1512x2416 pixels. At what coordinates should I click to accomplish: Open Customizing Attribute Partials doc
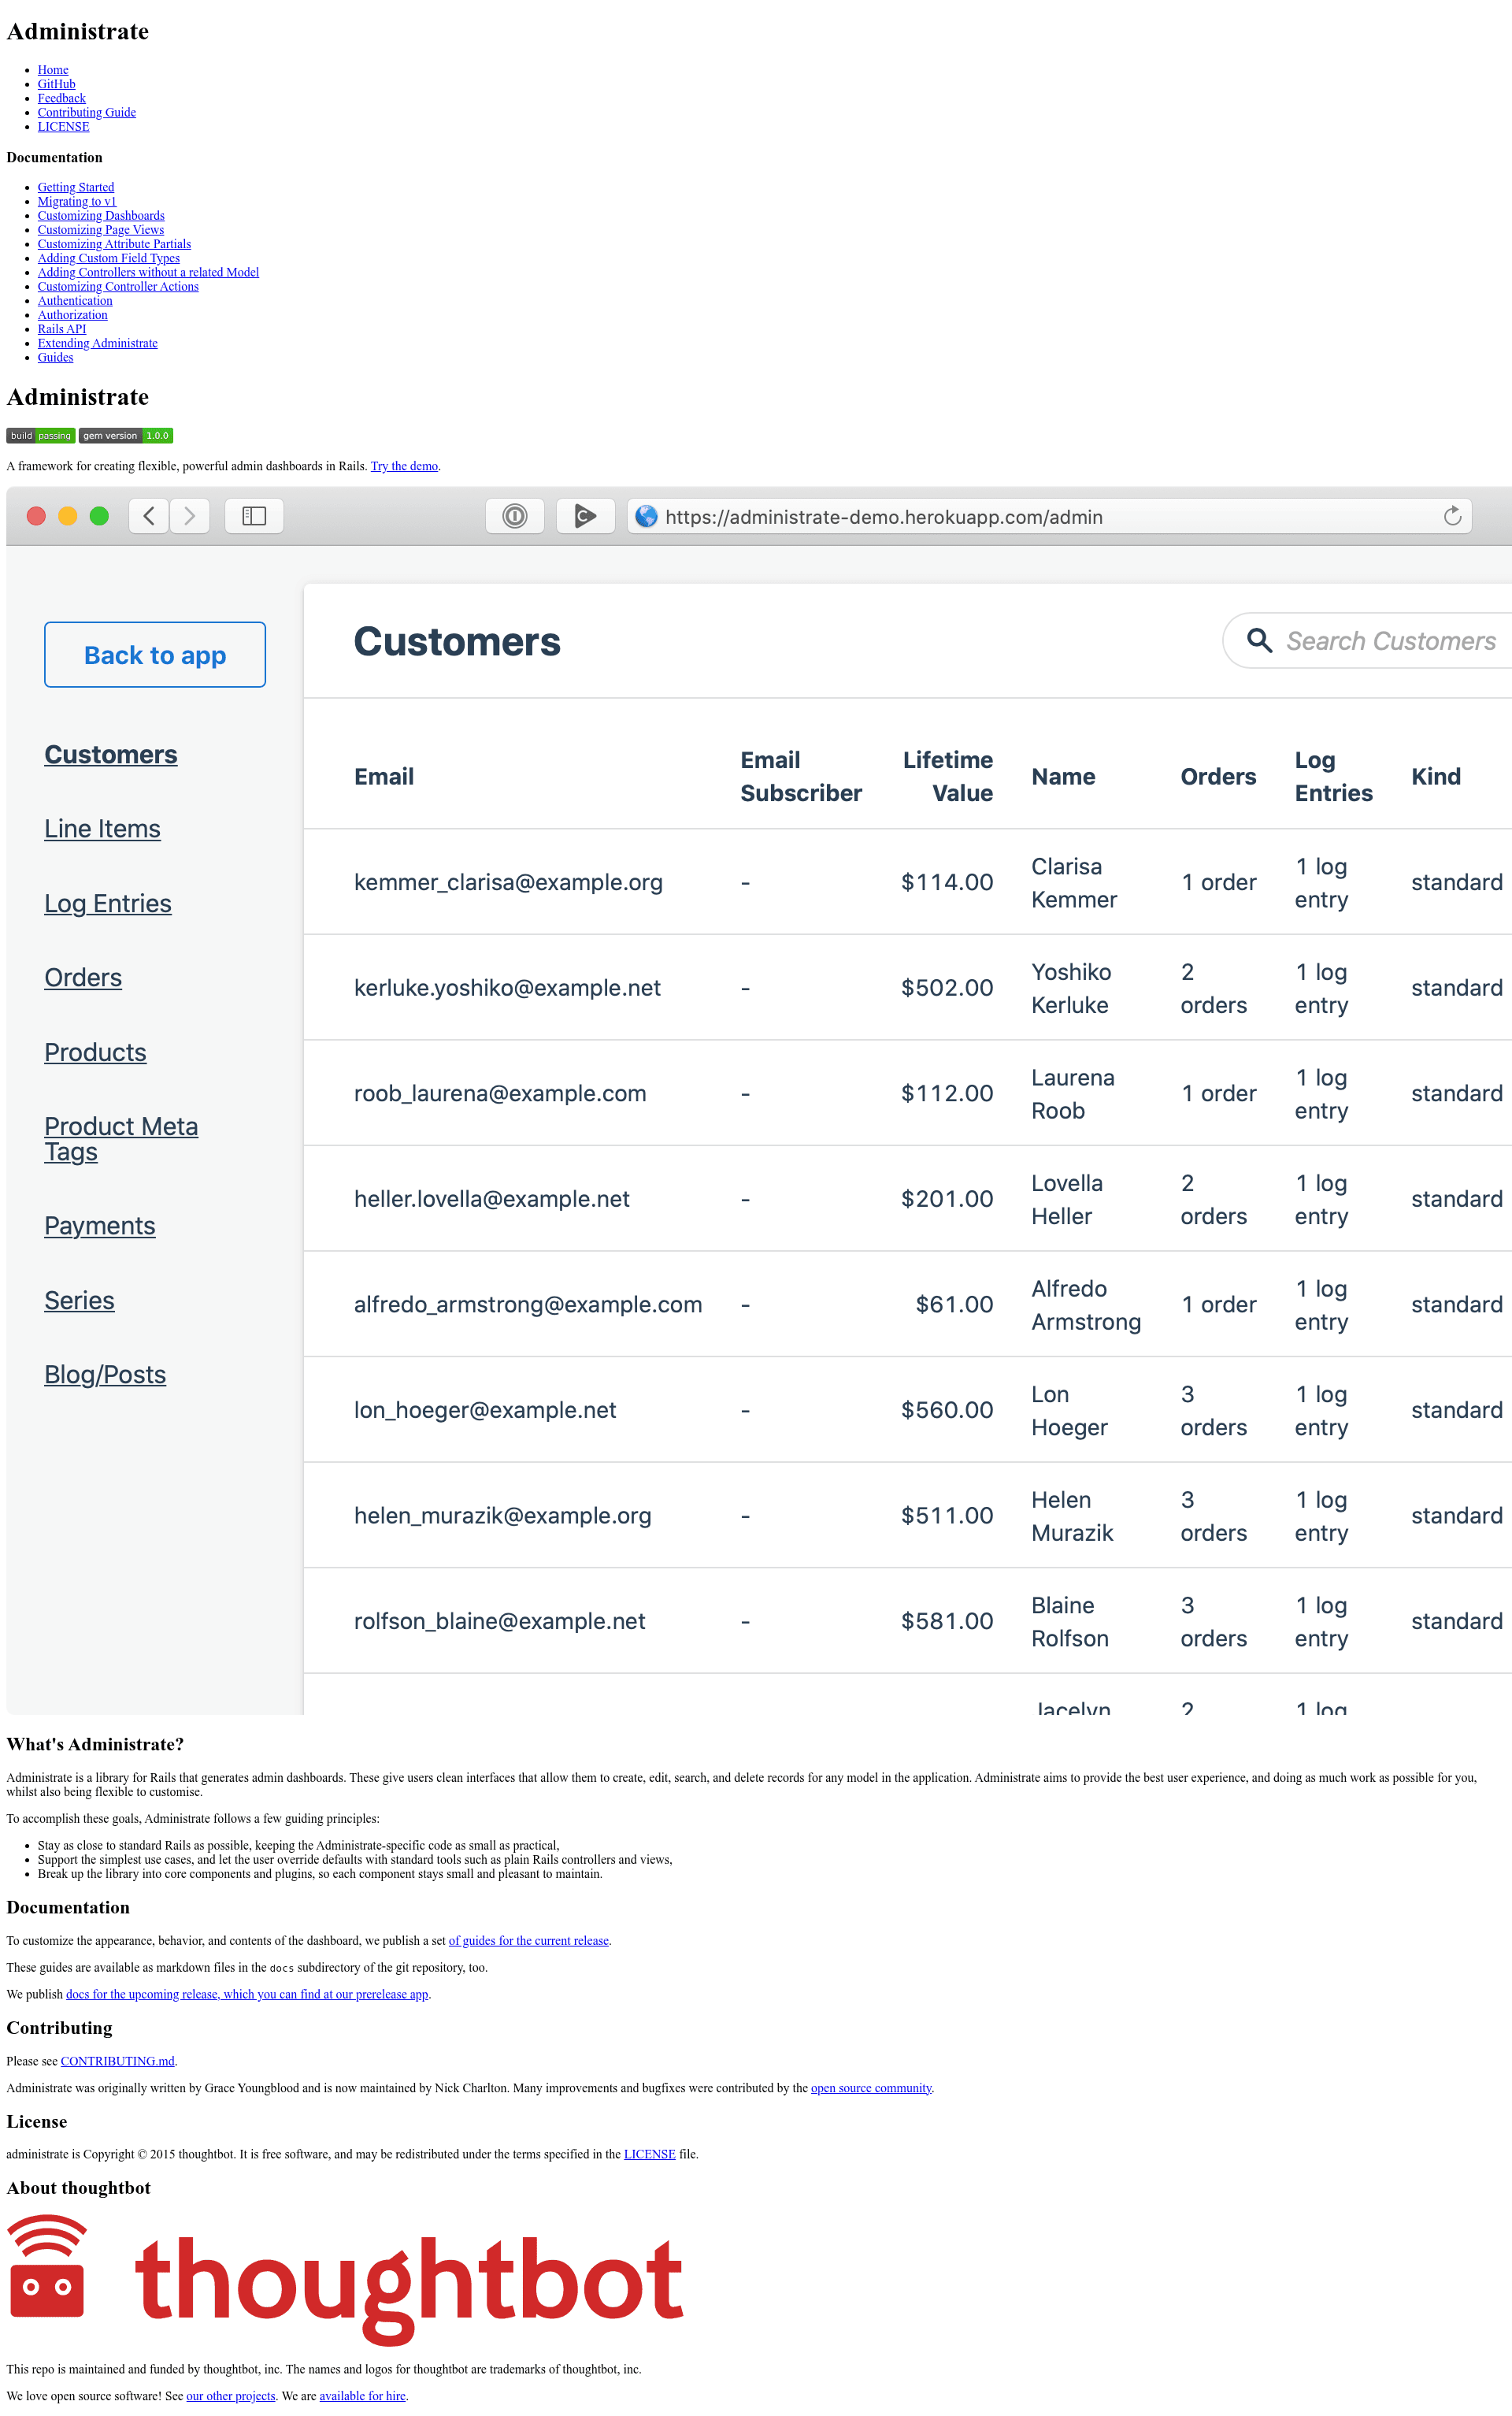(114, 244)
